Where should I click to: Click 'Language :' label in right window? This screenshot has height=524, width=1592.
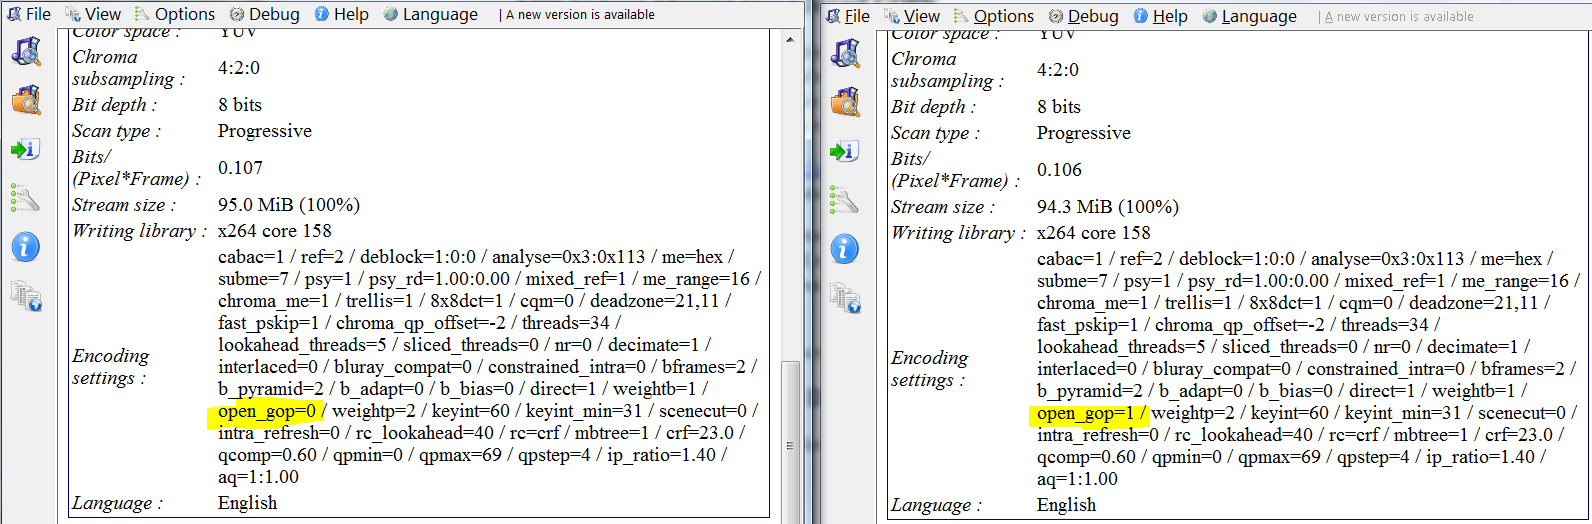click(936, 505)
